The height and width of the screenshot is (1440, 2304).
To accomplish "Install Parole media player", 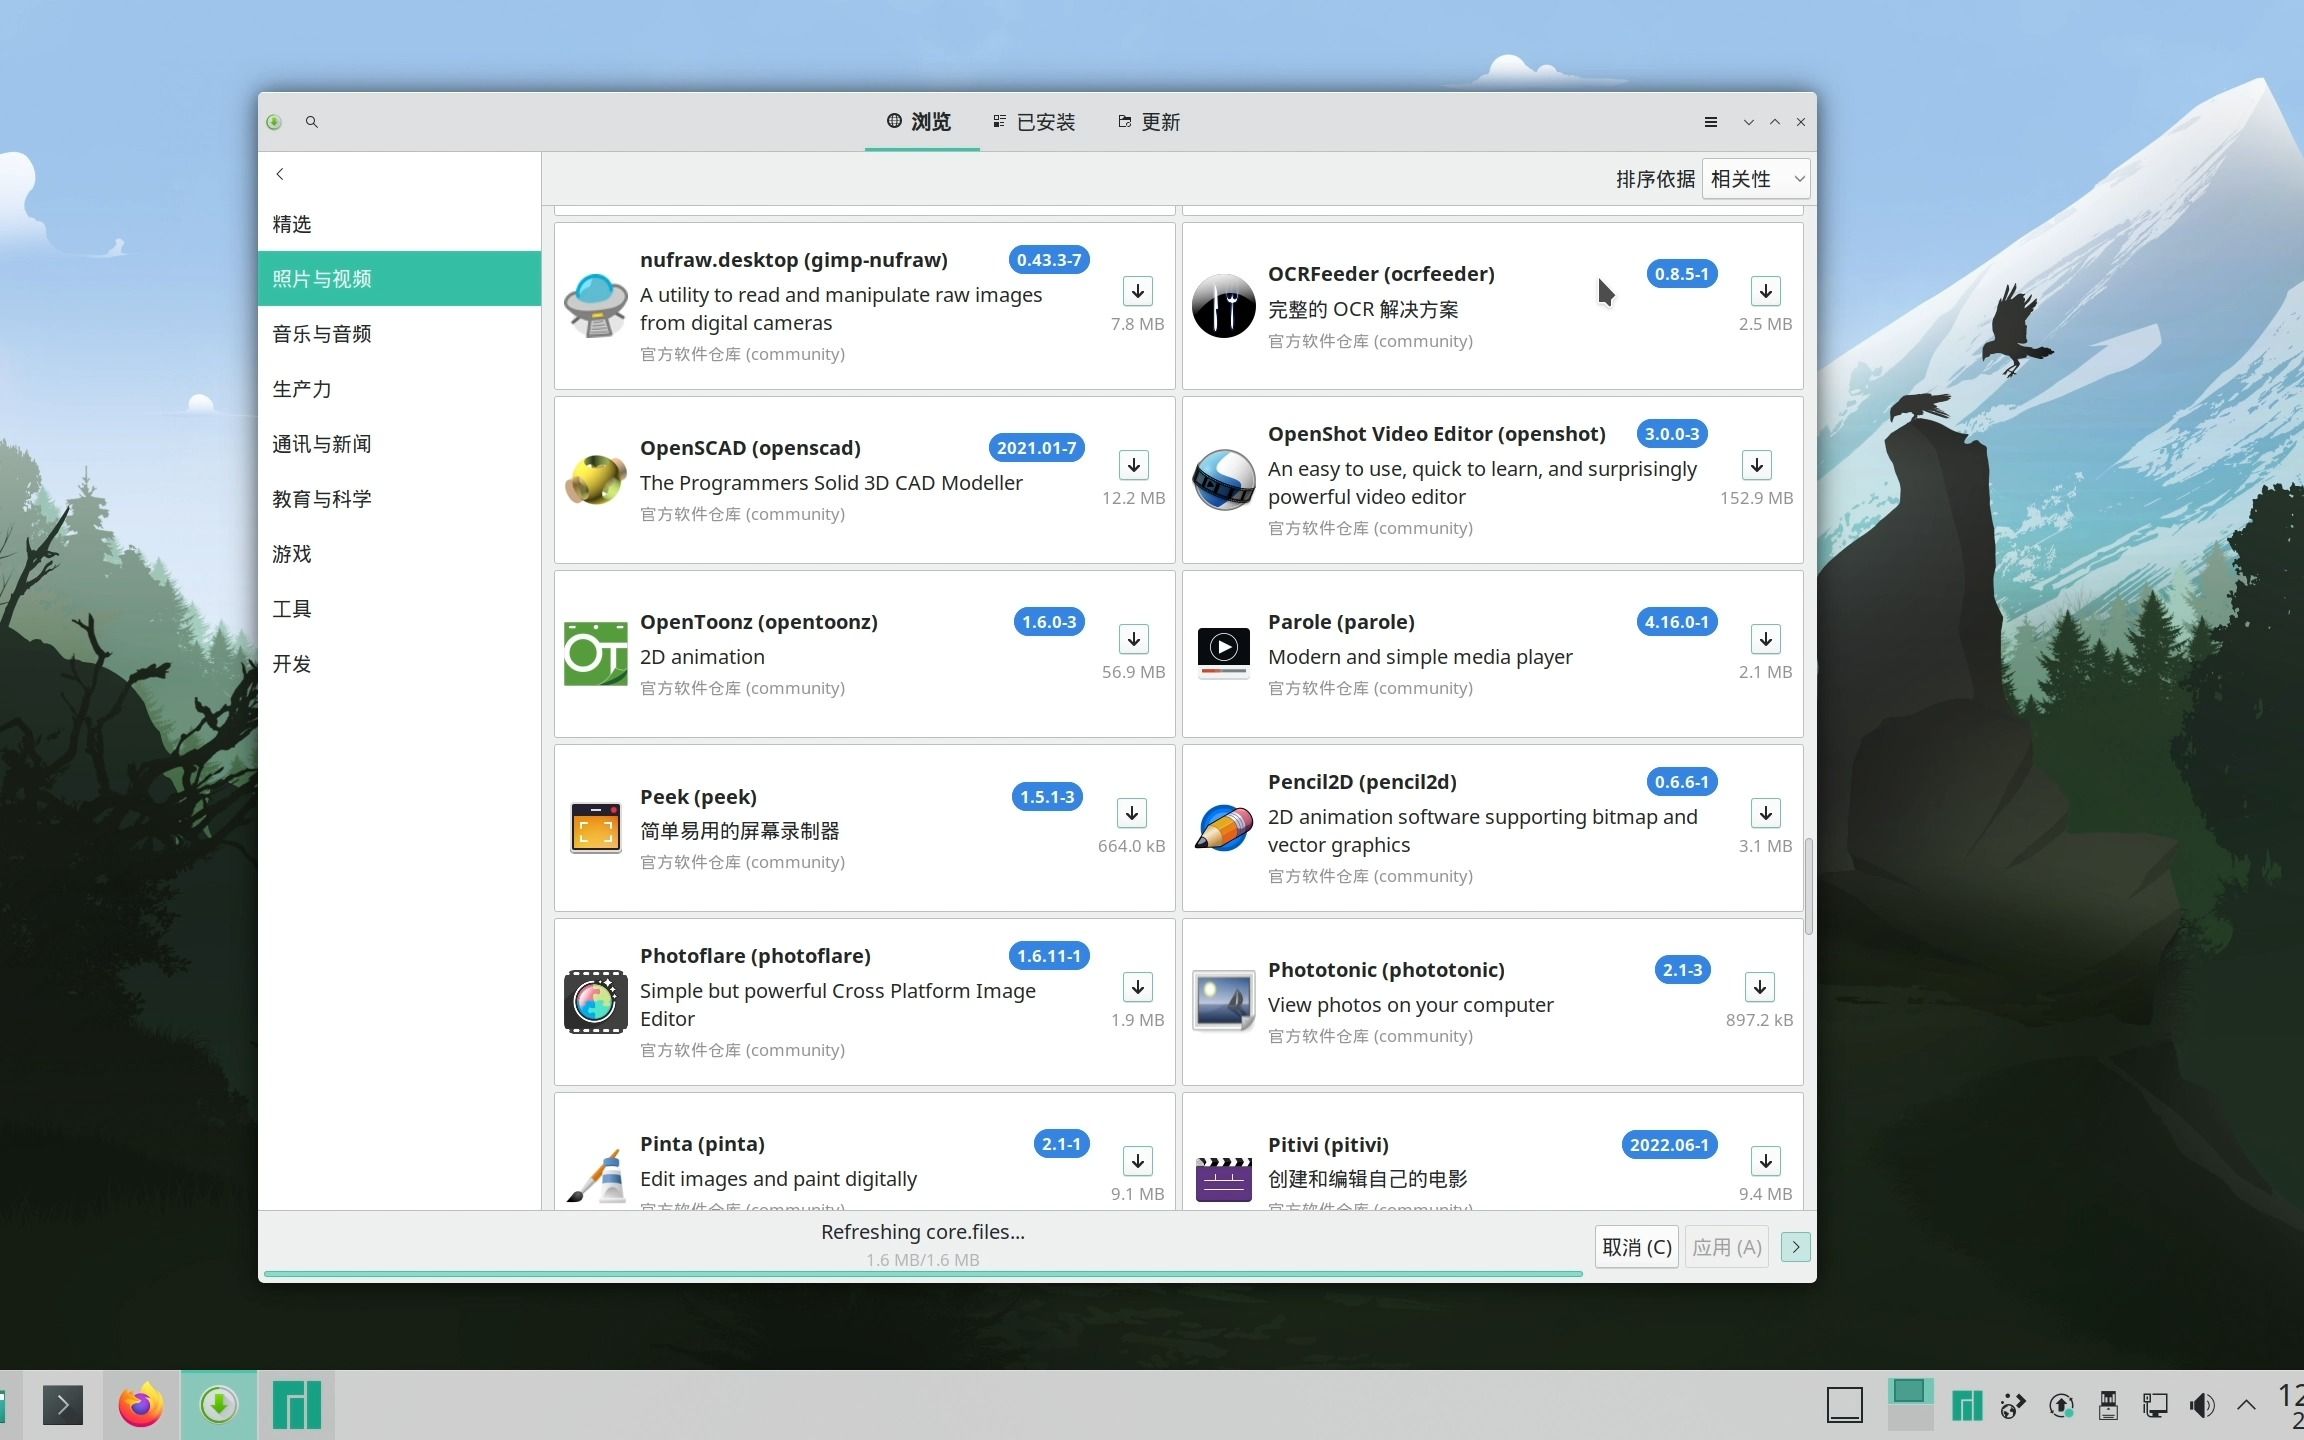I will click(1765, 639).
